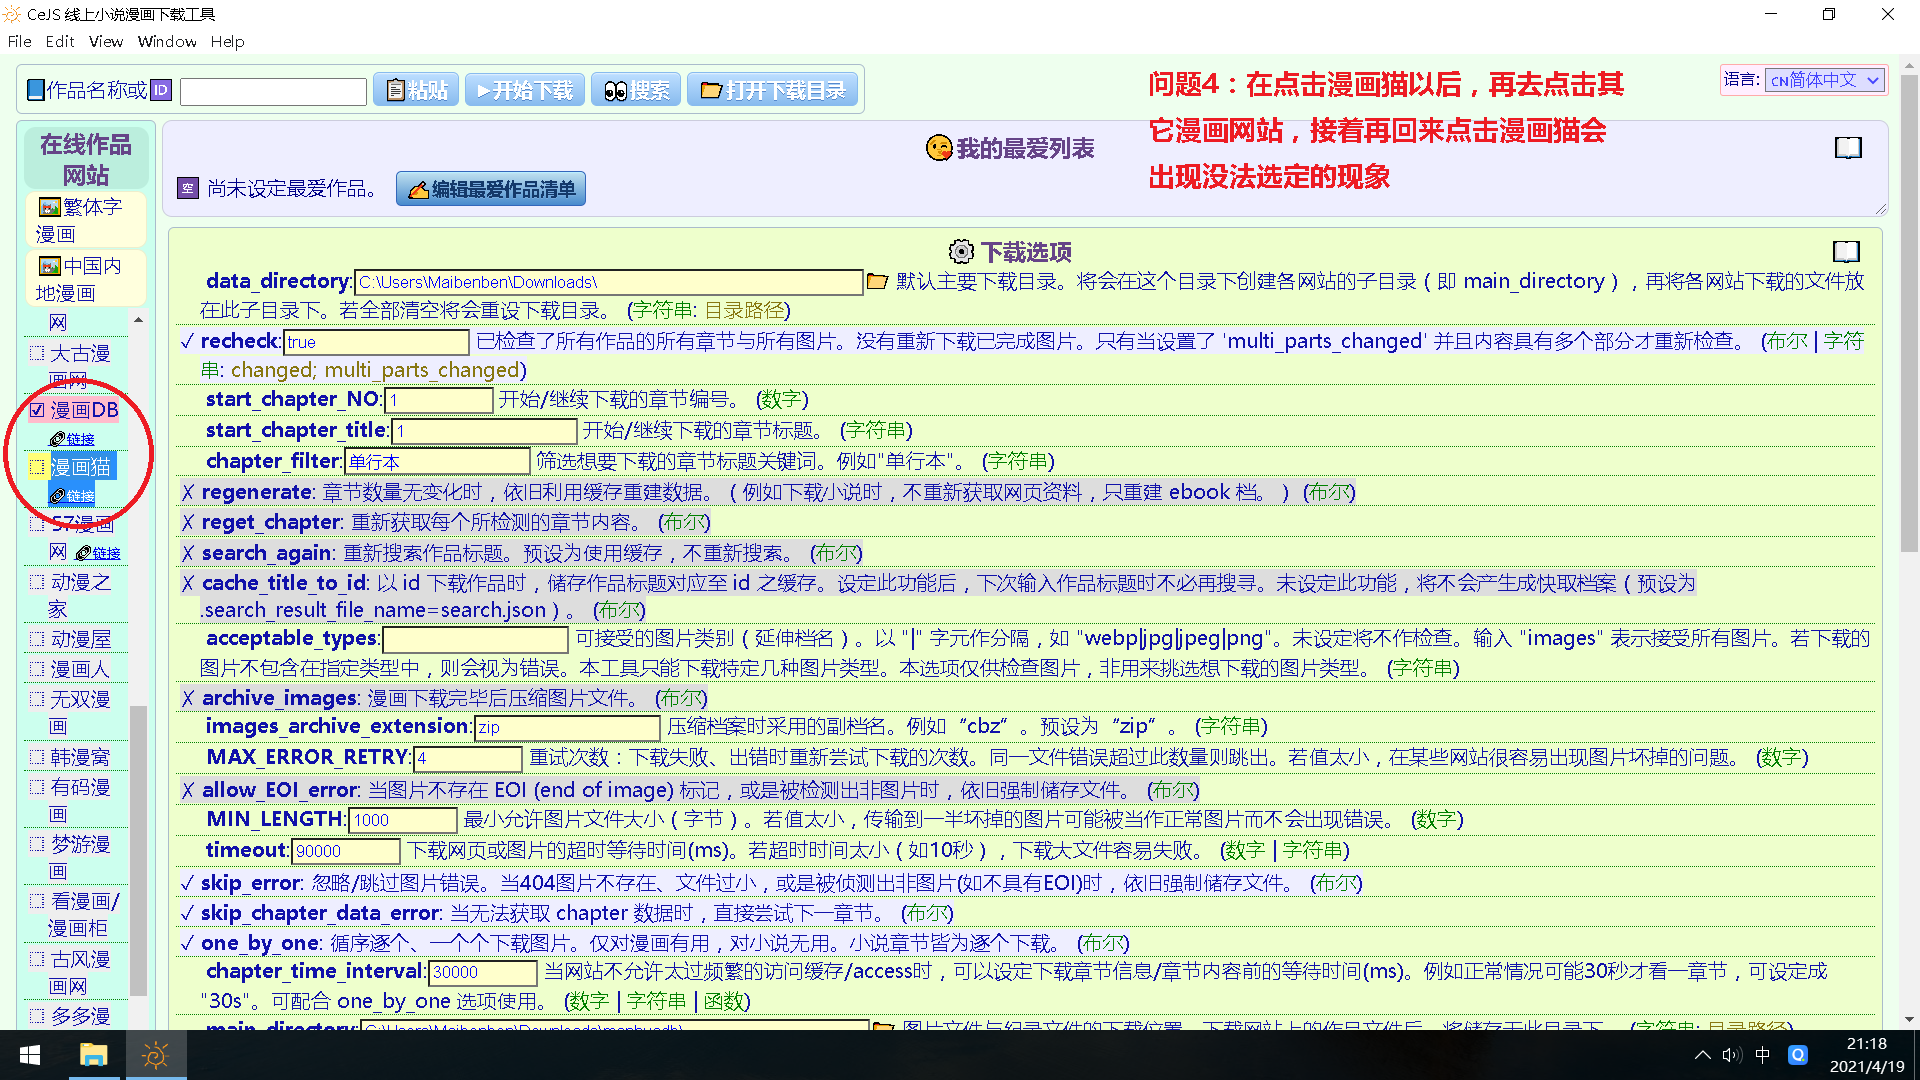Open the File menu

(x=19, y=41)
